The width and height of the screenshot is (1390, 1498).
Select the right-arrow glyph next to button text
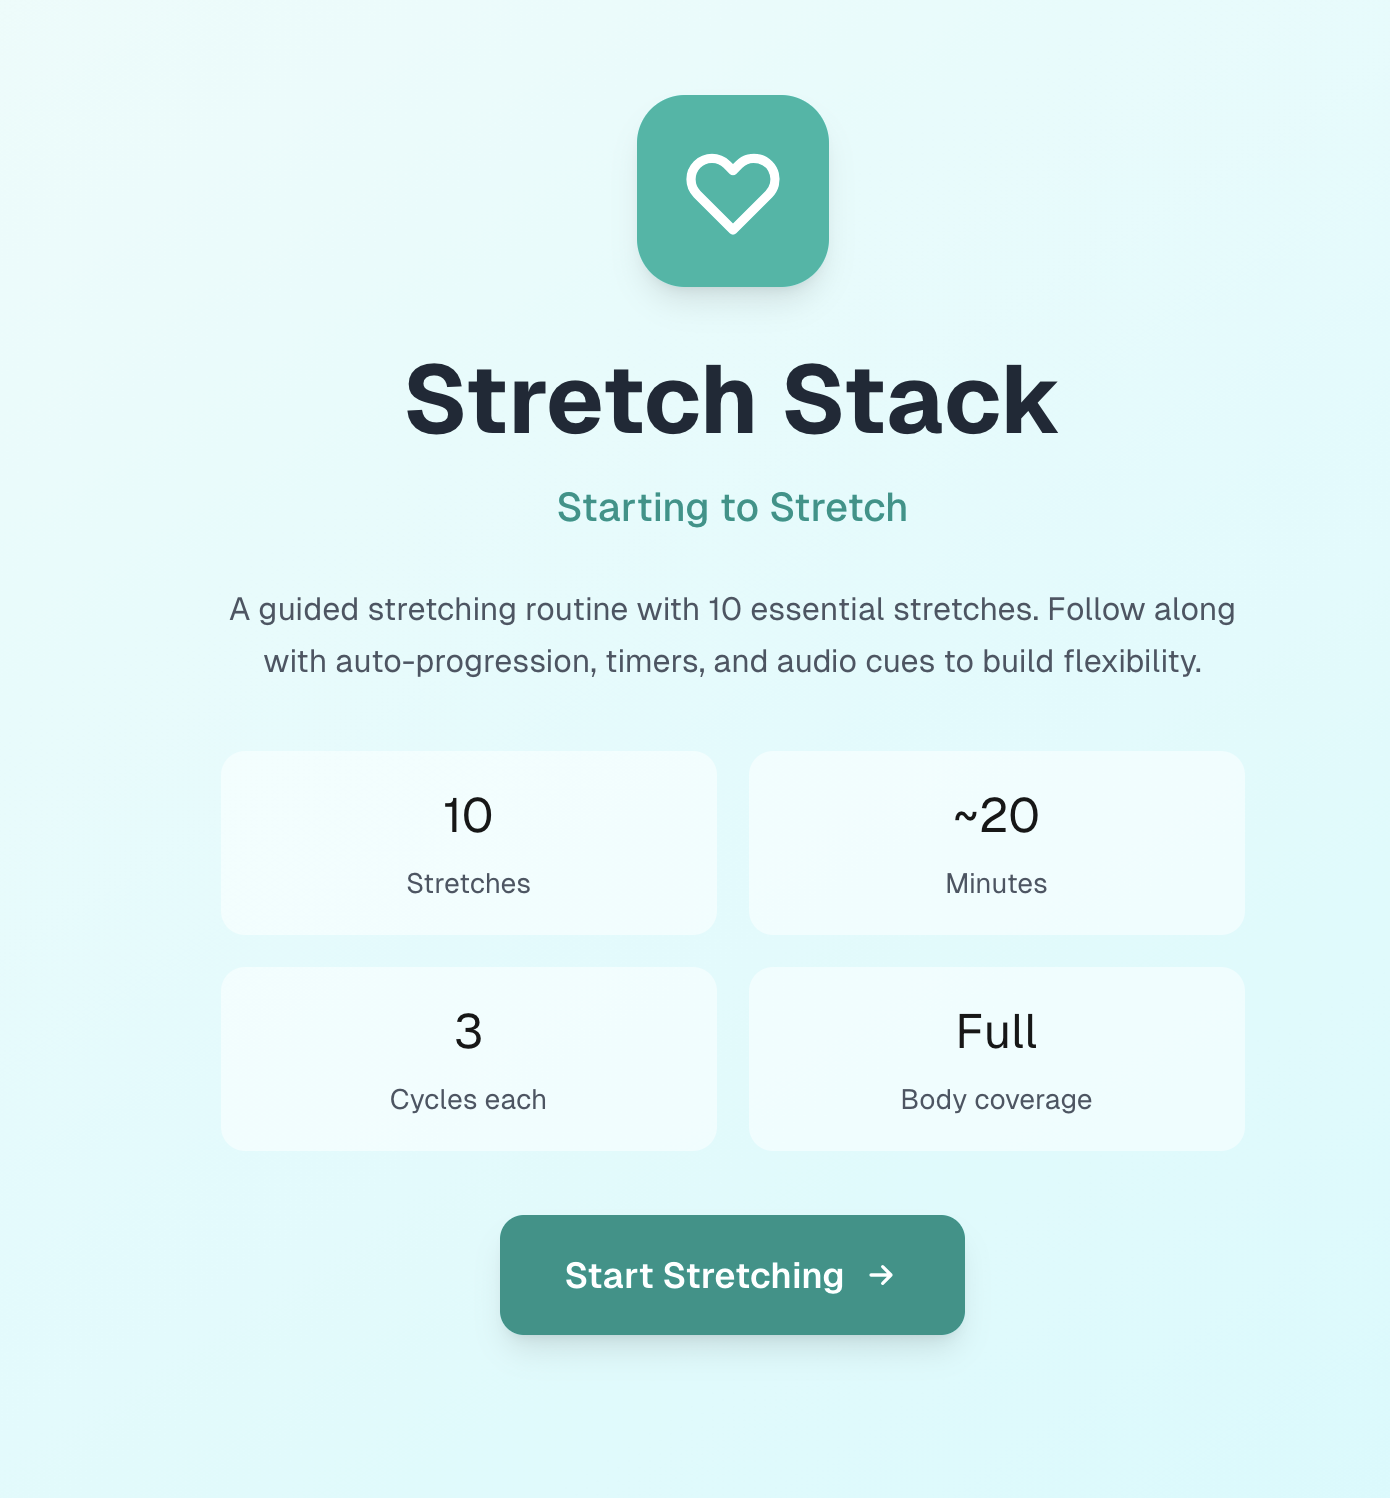pyautogui.click(x=881, y=1275)
